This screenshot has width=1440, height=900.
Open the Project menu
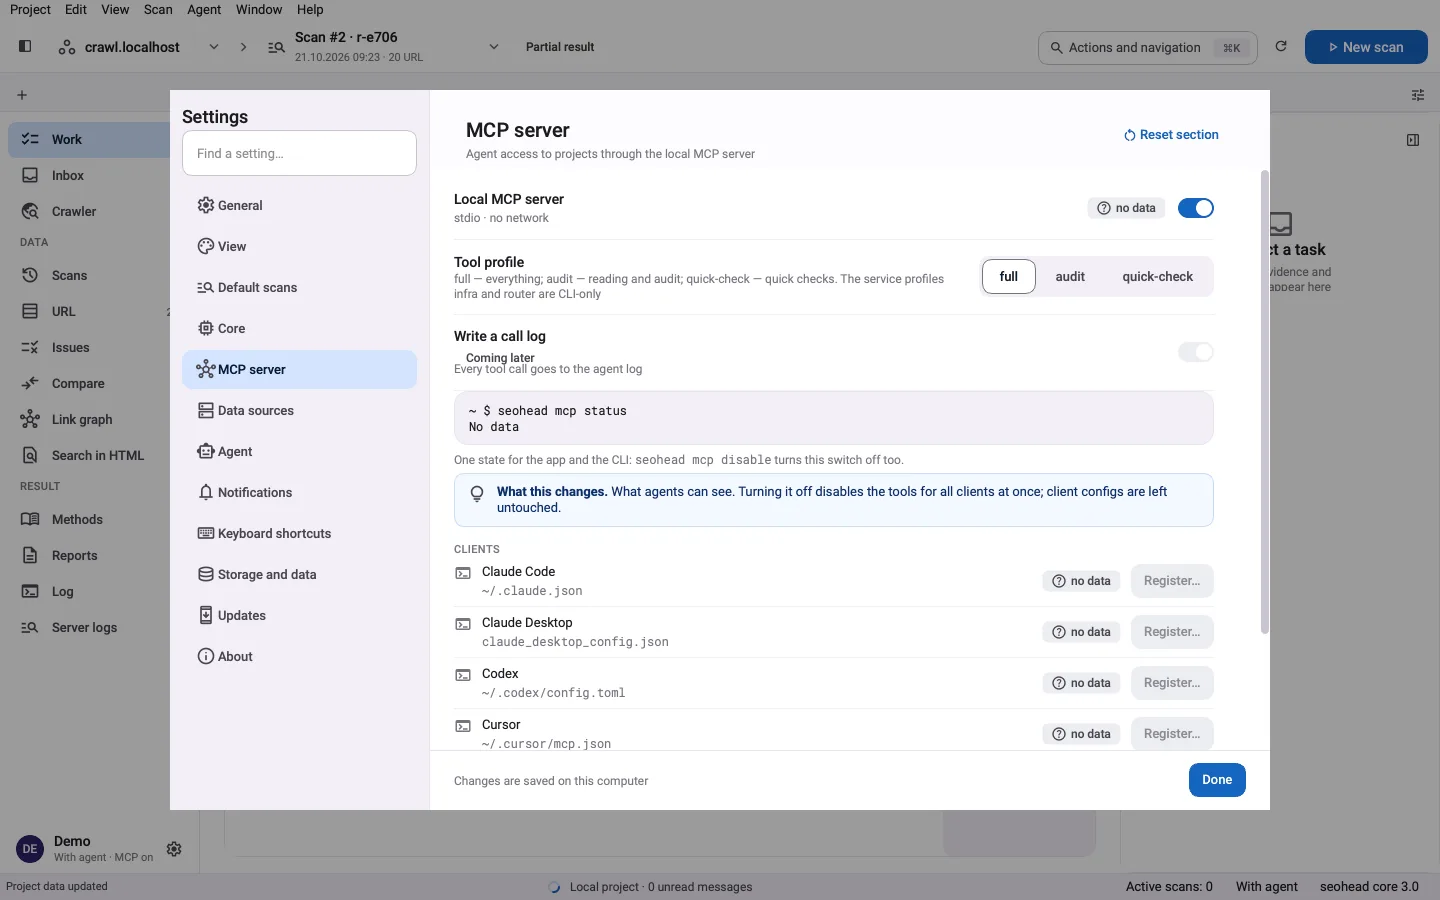[x=30, y=9]
